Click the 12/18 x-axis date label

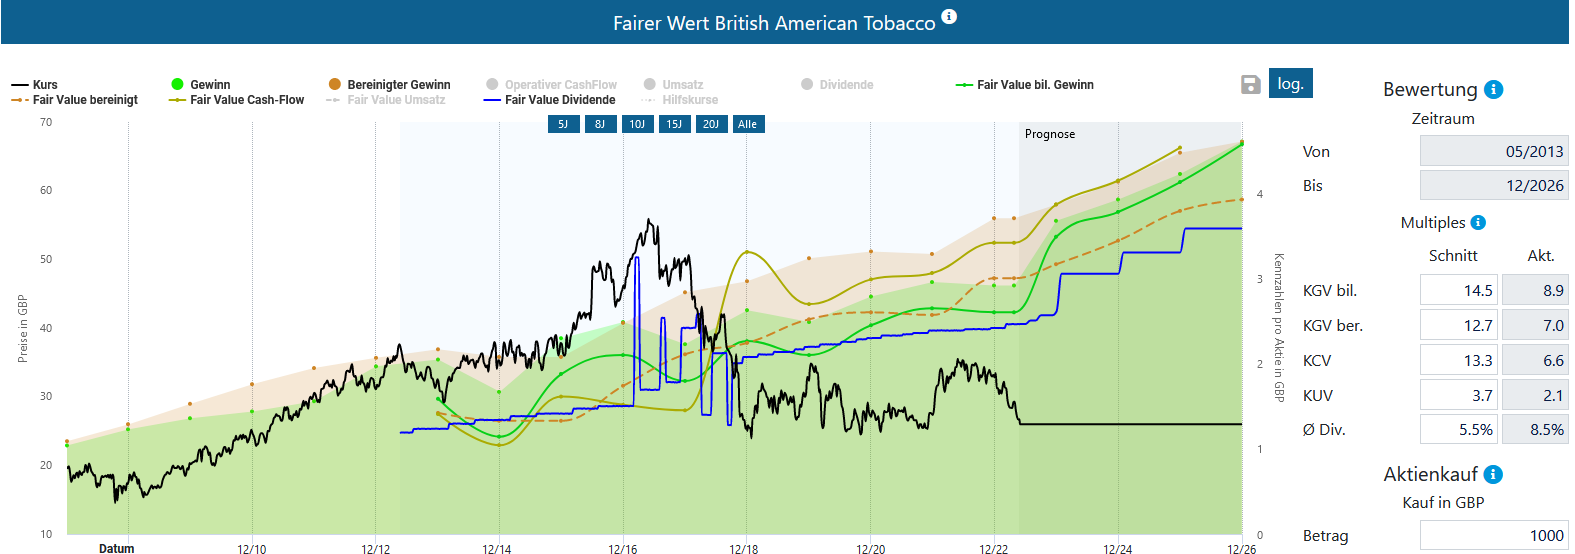744,549
